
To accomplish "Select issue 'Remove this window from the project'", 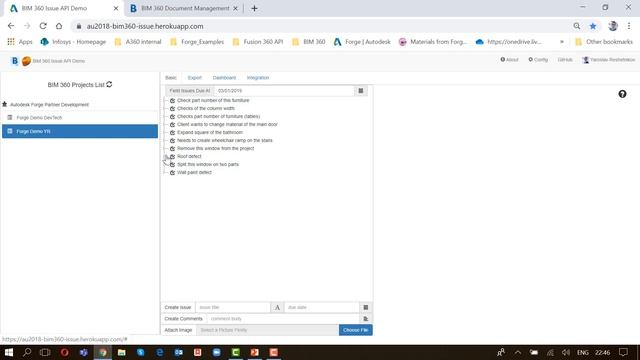I will click(216, 148).
